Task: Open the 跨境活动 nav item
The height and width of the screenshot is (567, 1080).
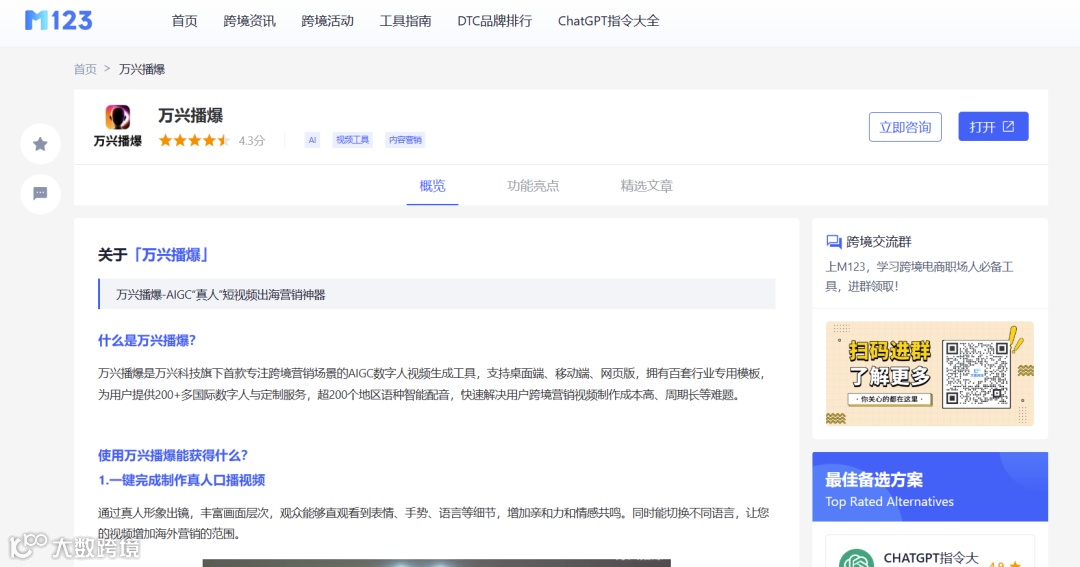Action: (x=327, y=21)
